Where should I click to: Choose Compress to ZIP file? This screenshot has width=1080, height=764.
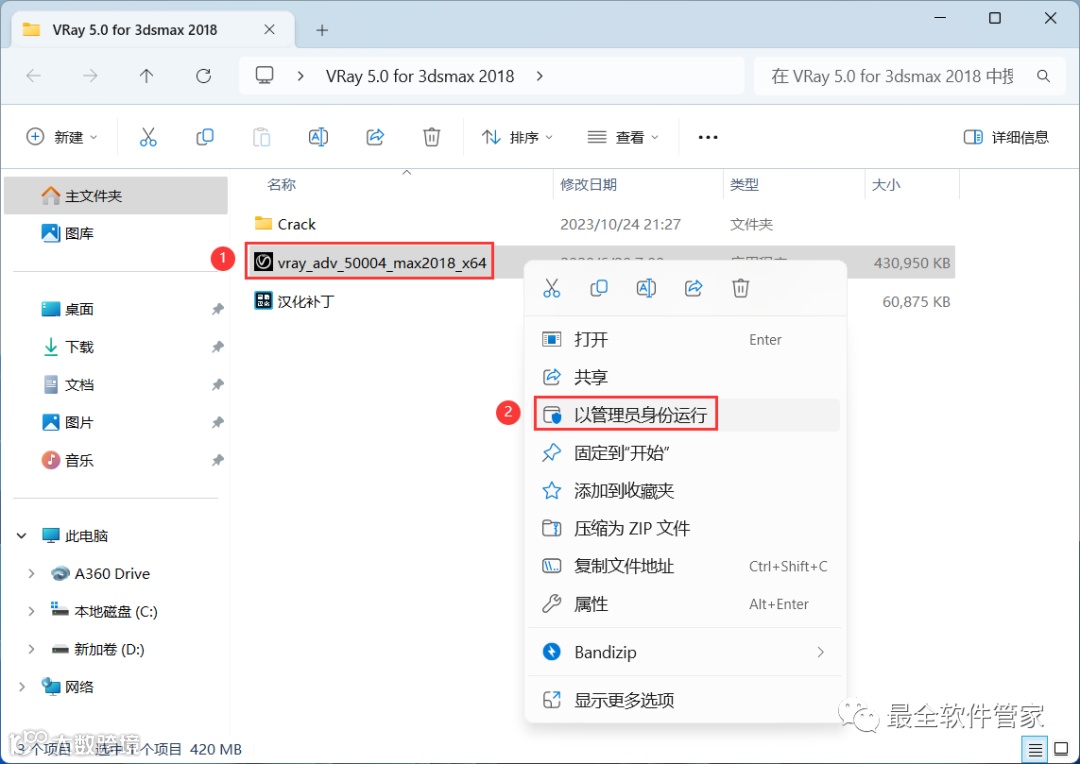point(687,528)
